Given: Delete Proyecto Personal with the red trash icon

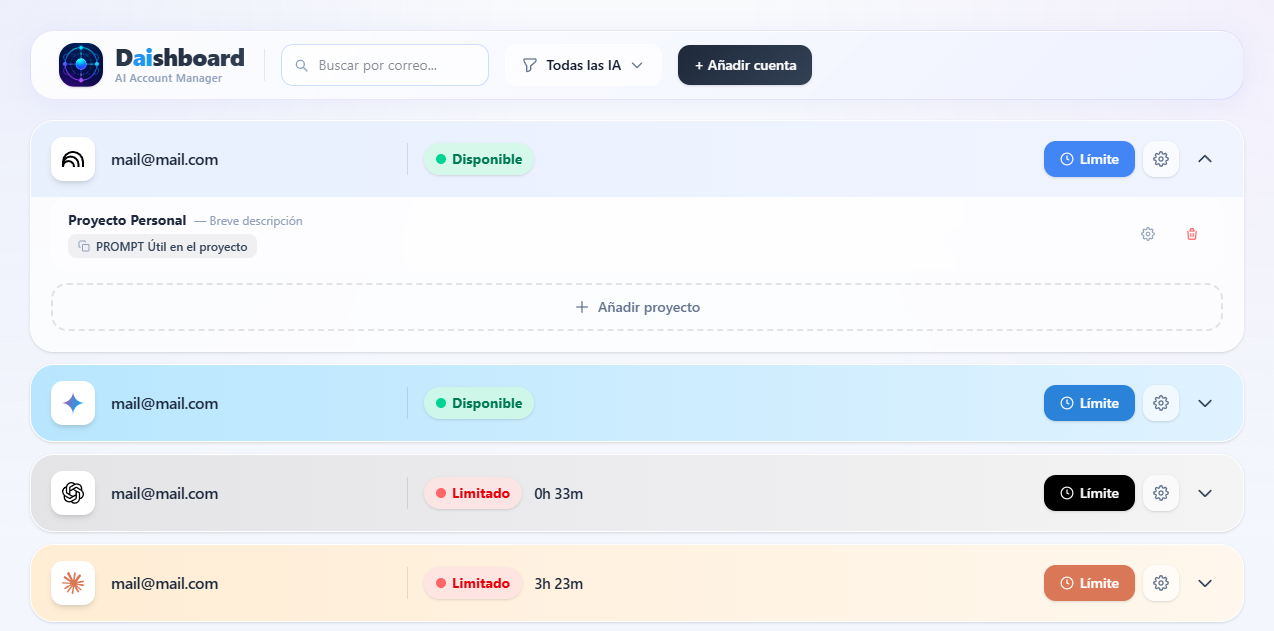Looking at the screenshot, I should coord(1192,234).
